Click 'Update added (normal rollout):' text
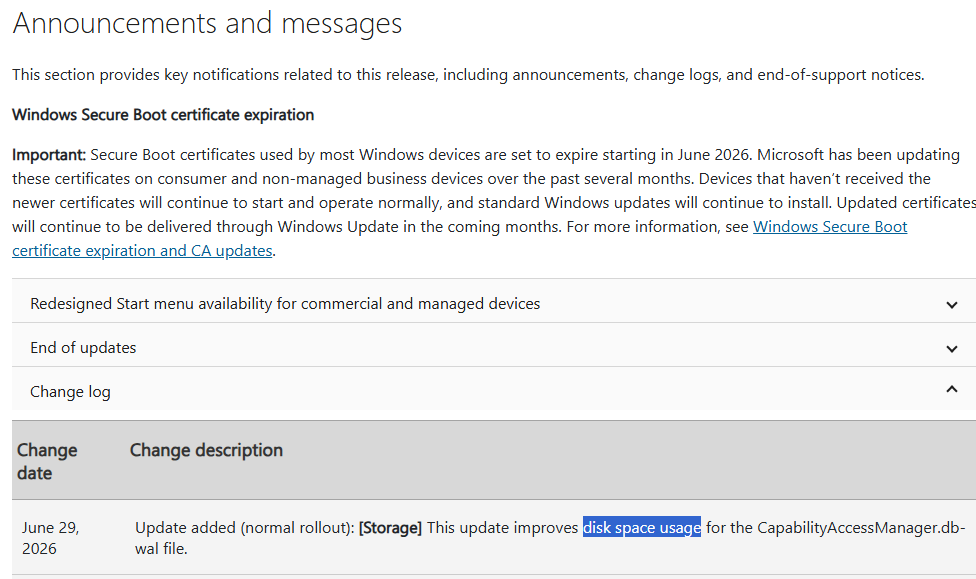 pos(245,528)
